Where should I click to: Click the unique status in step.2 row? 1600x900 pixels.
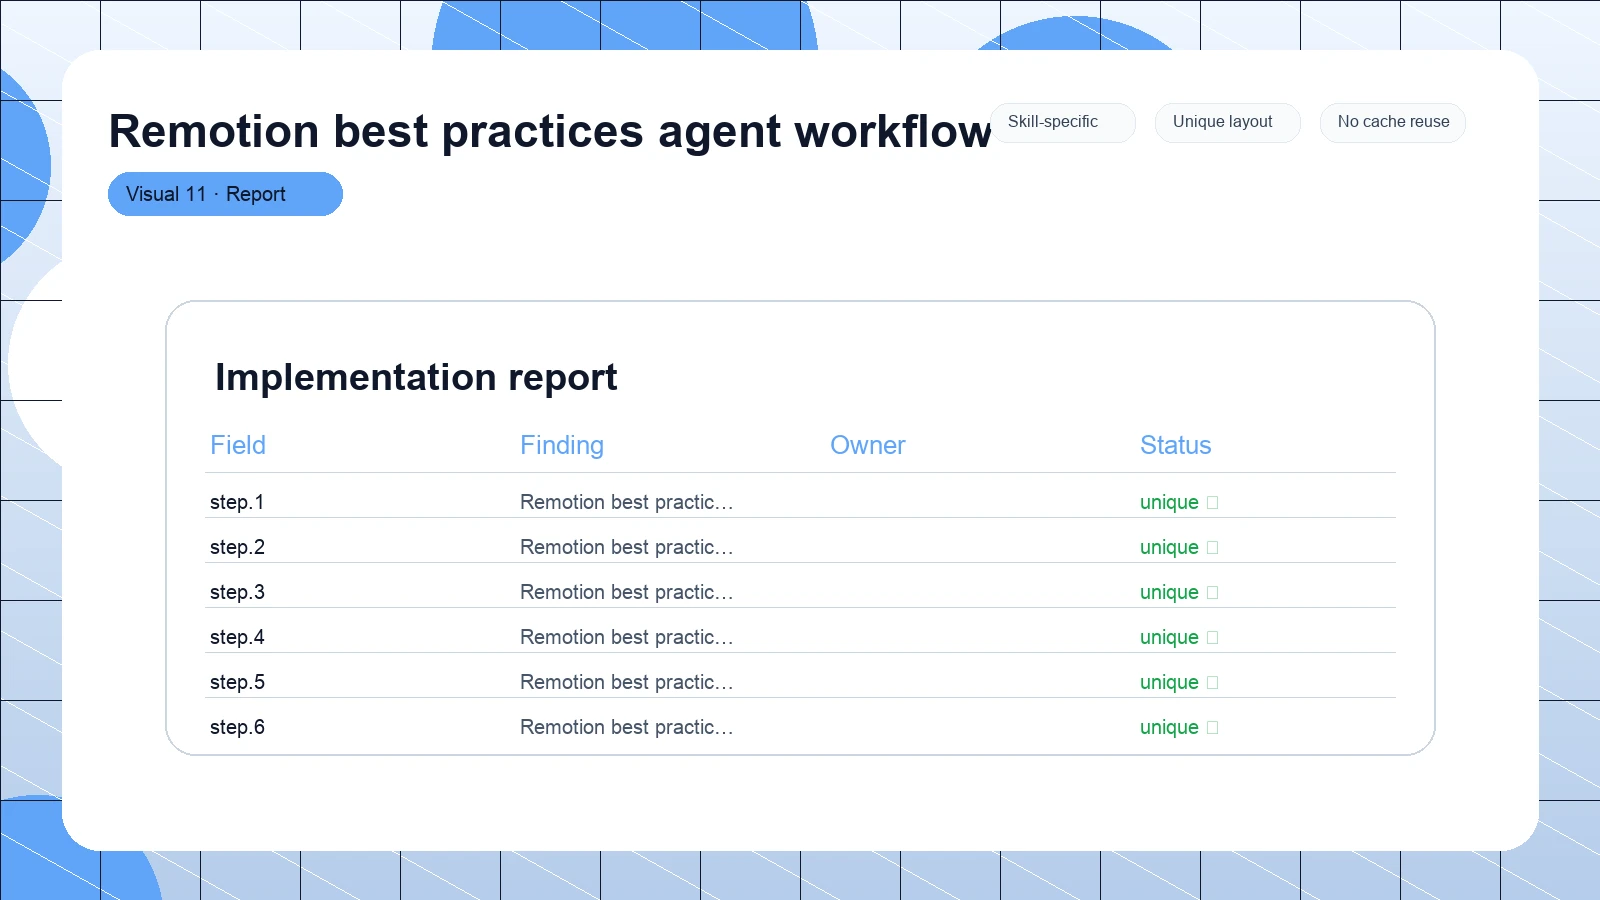[x=1179, y=547]
